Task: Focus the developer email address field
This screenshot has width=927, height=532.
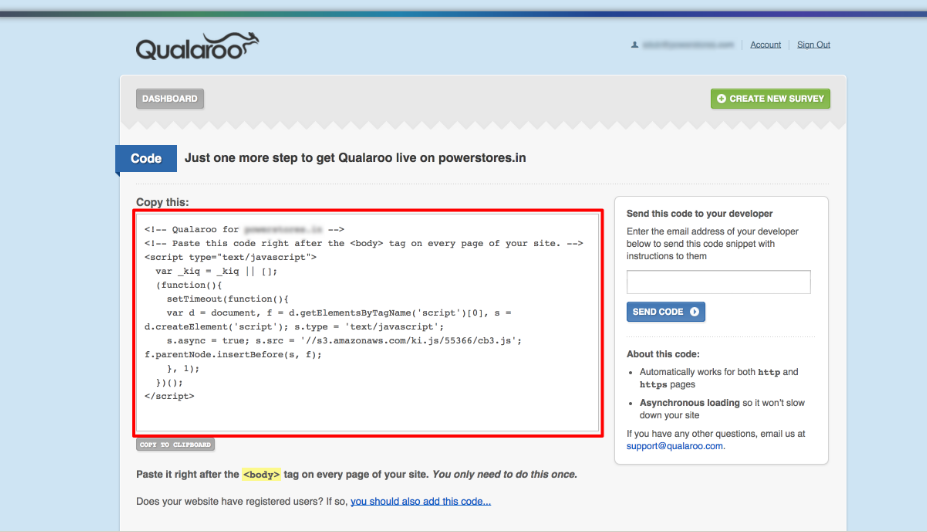Action: [x=718, y=283]
